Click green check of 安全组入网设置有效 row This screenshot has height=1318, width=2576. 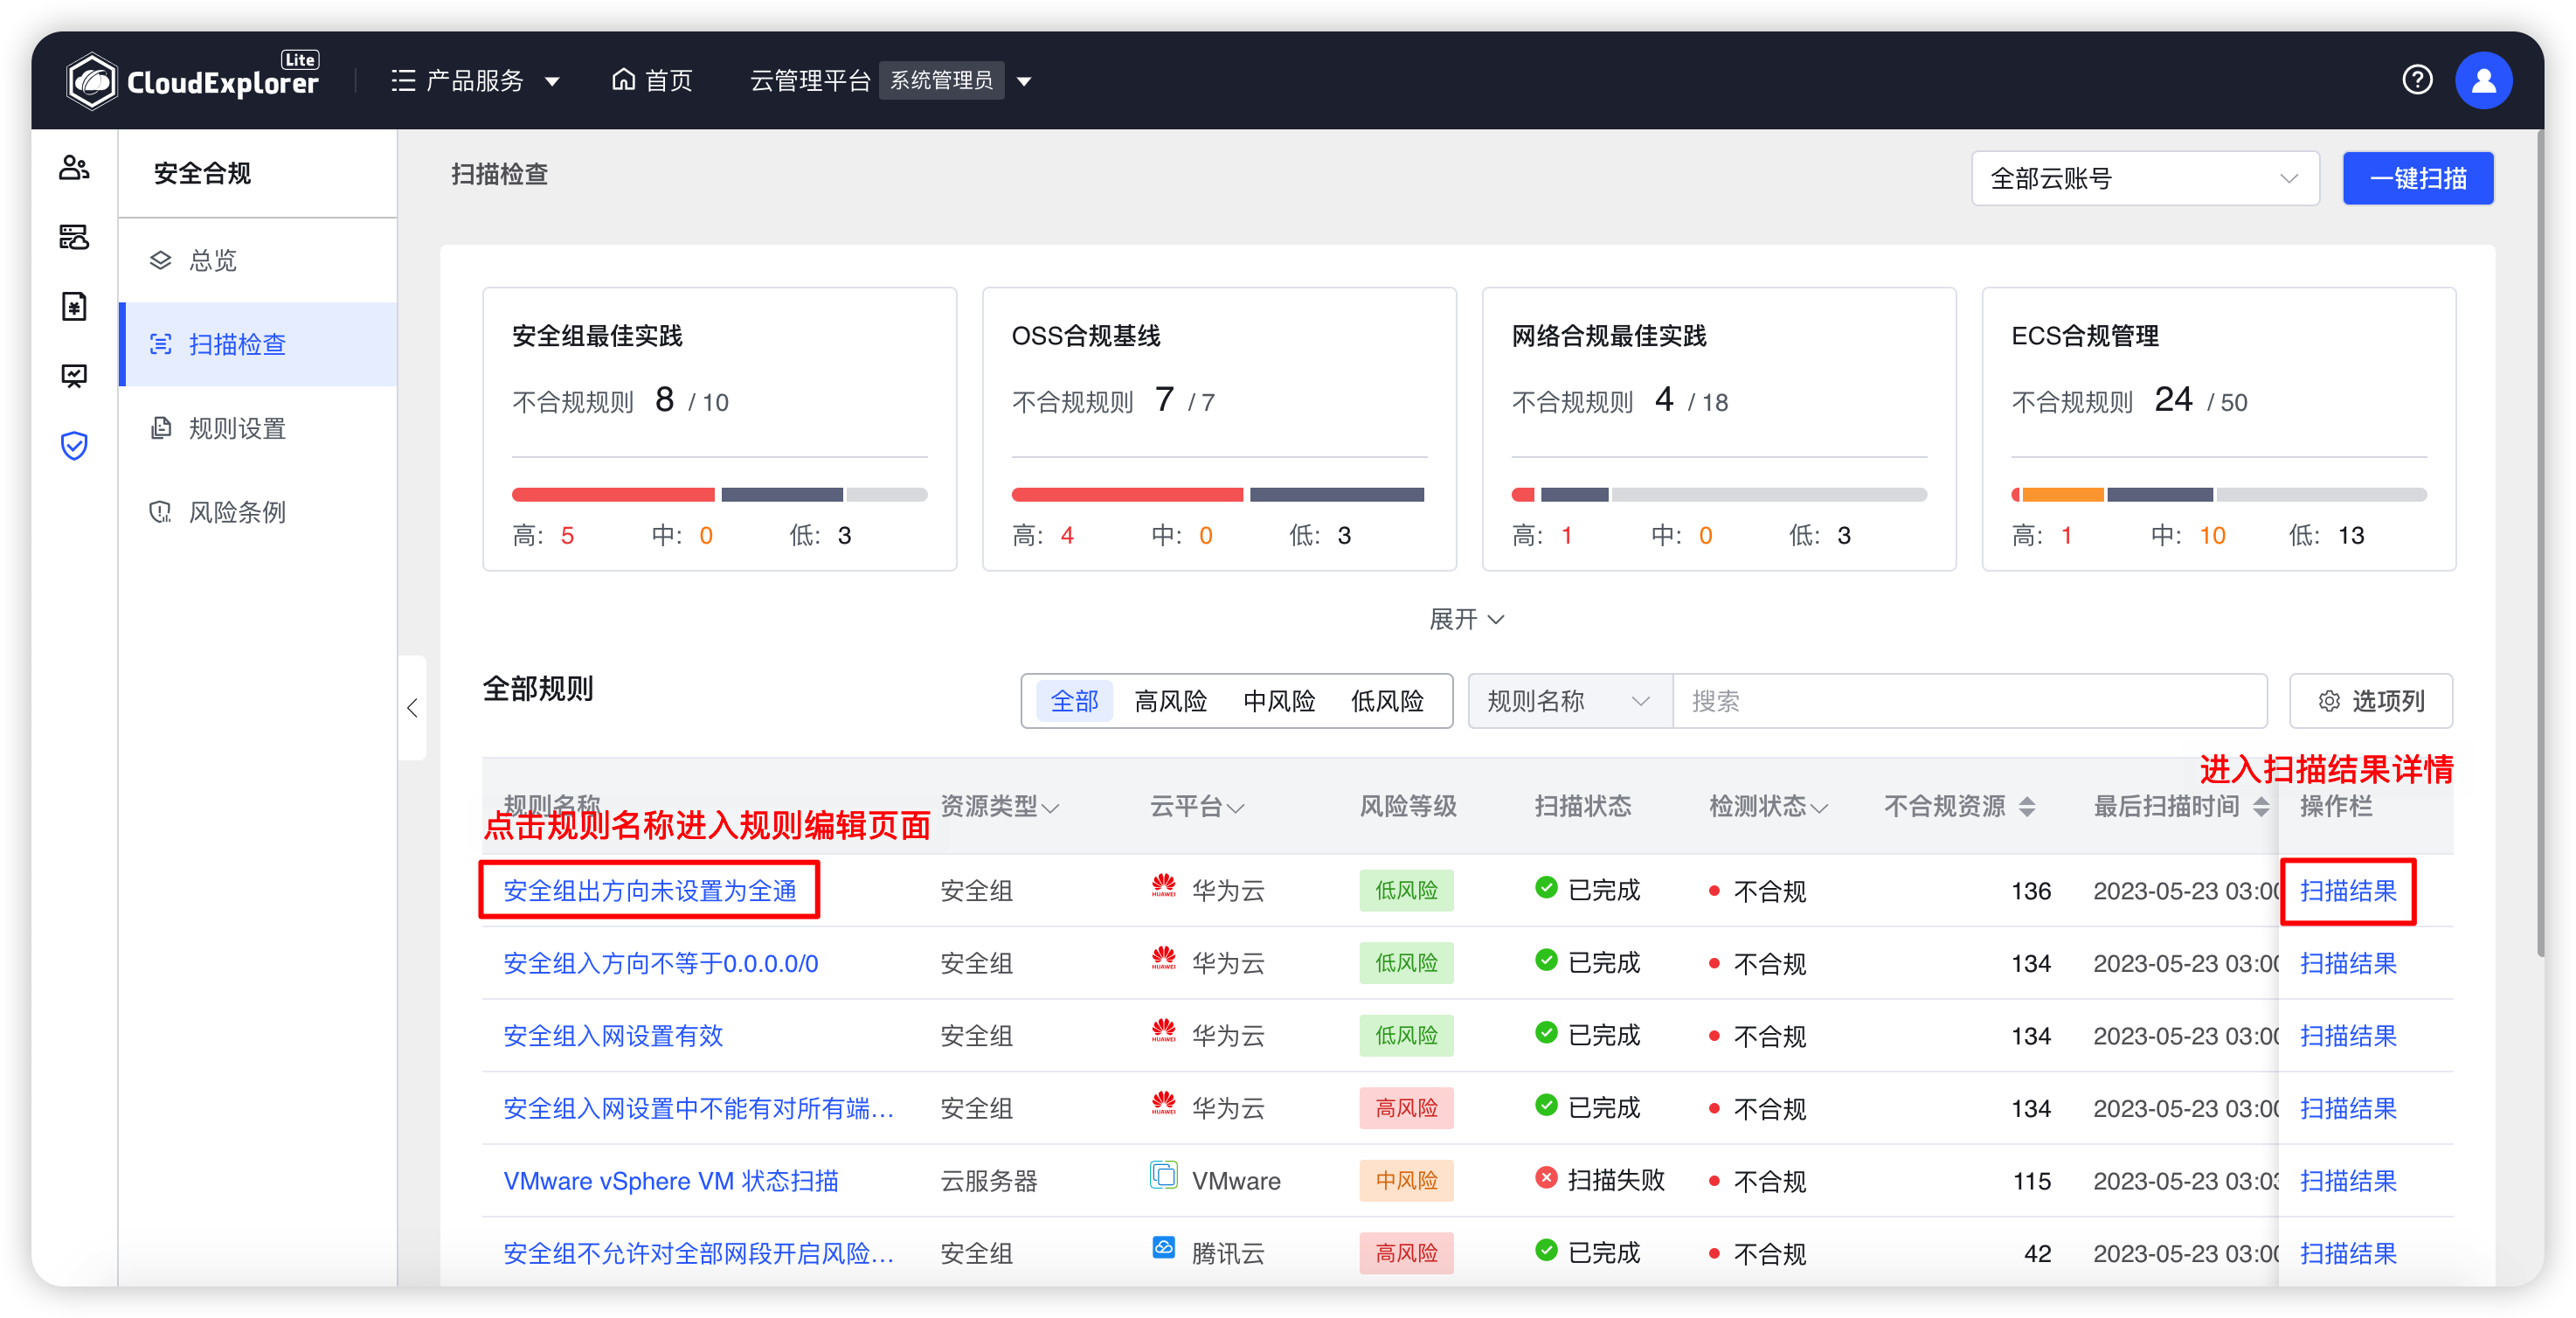click(1546, 1032)
